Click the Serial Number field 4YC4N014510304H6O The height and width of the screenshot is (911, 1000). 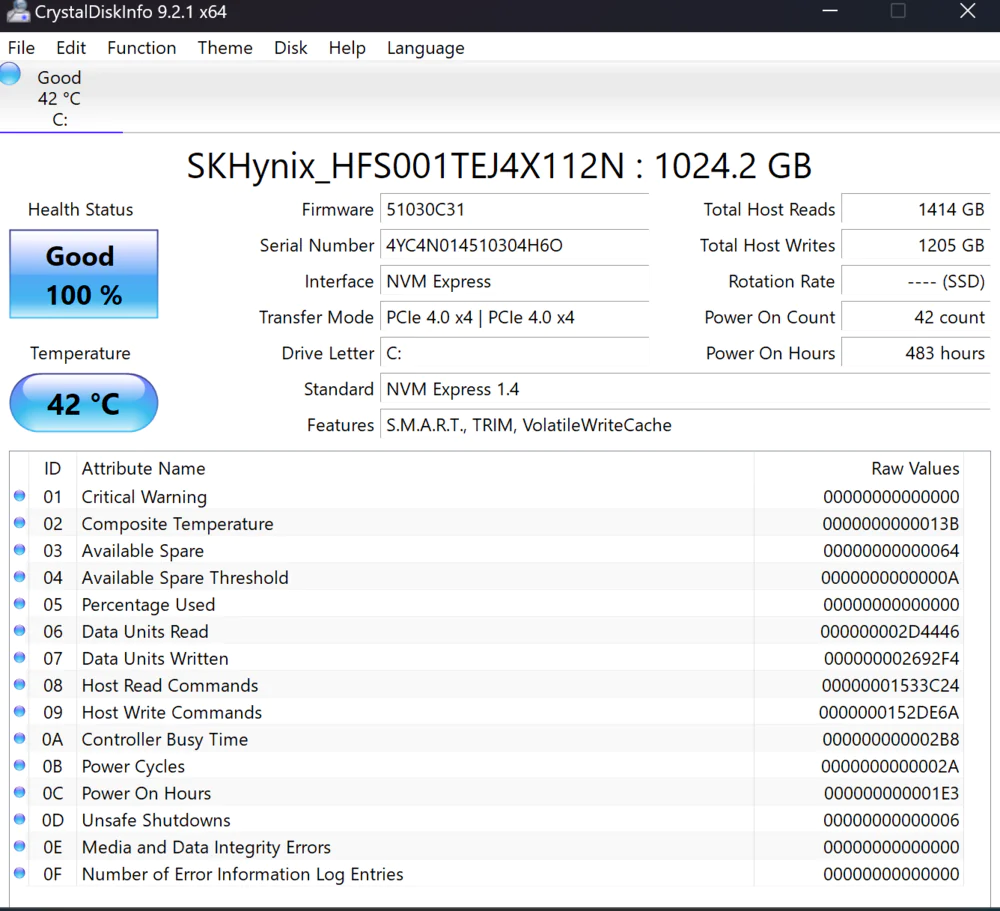514,246
